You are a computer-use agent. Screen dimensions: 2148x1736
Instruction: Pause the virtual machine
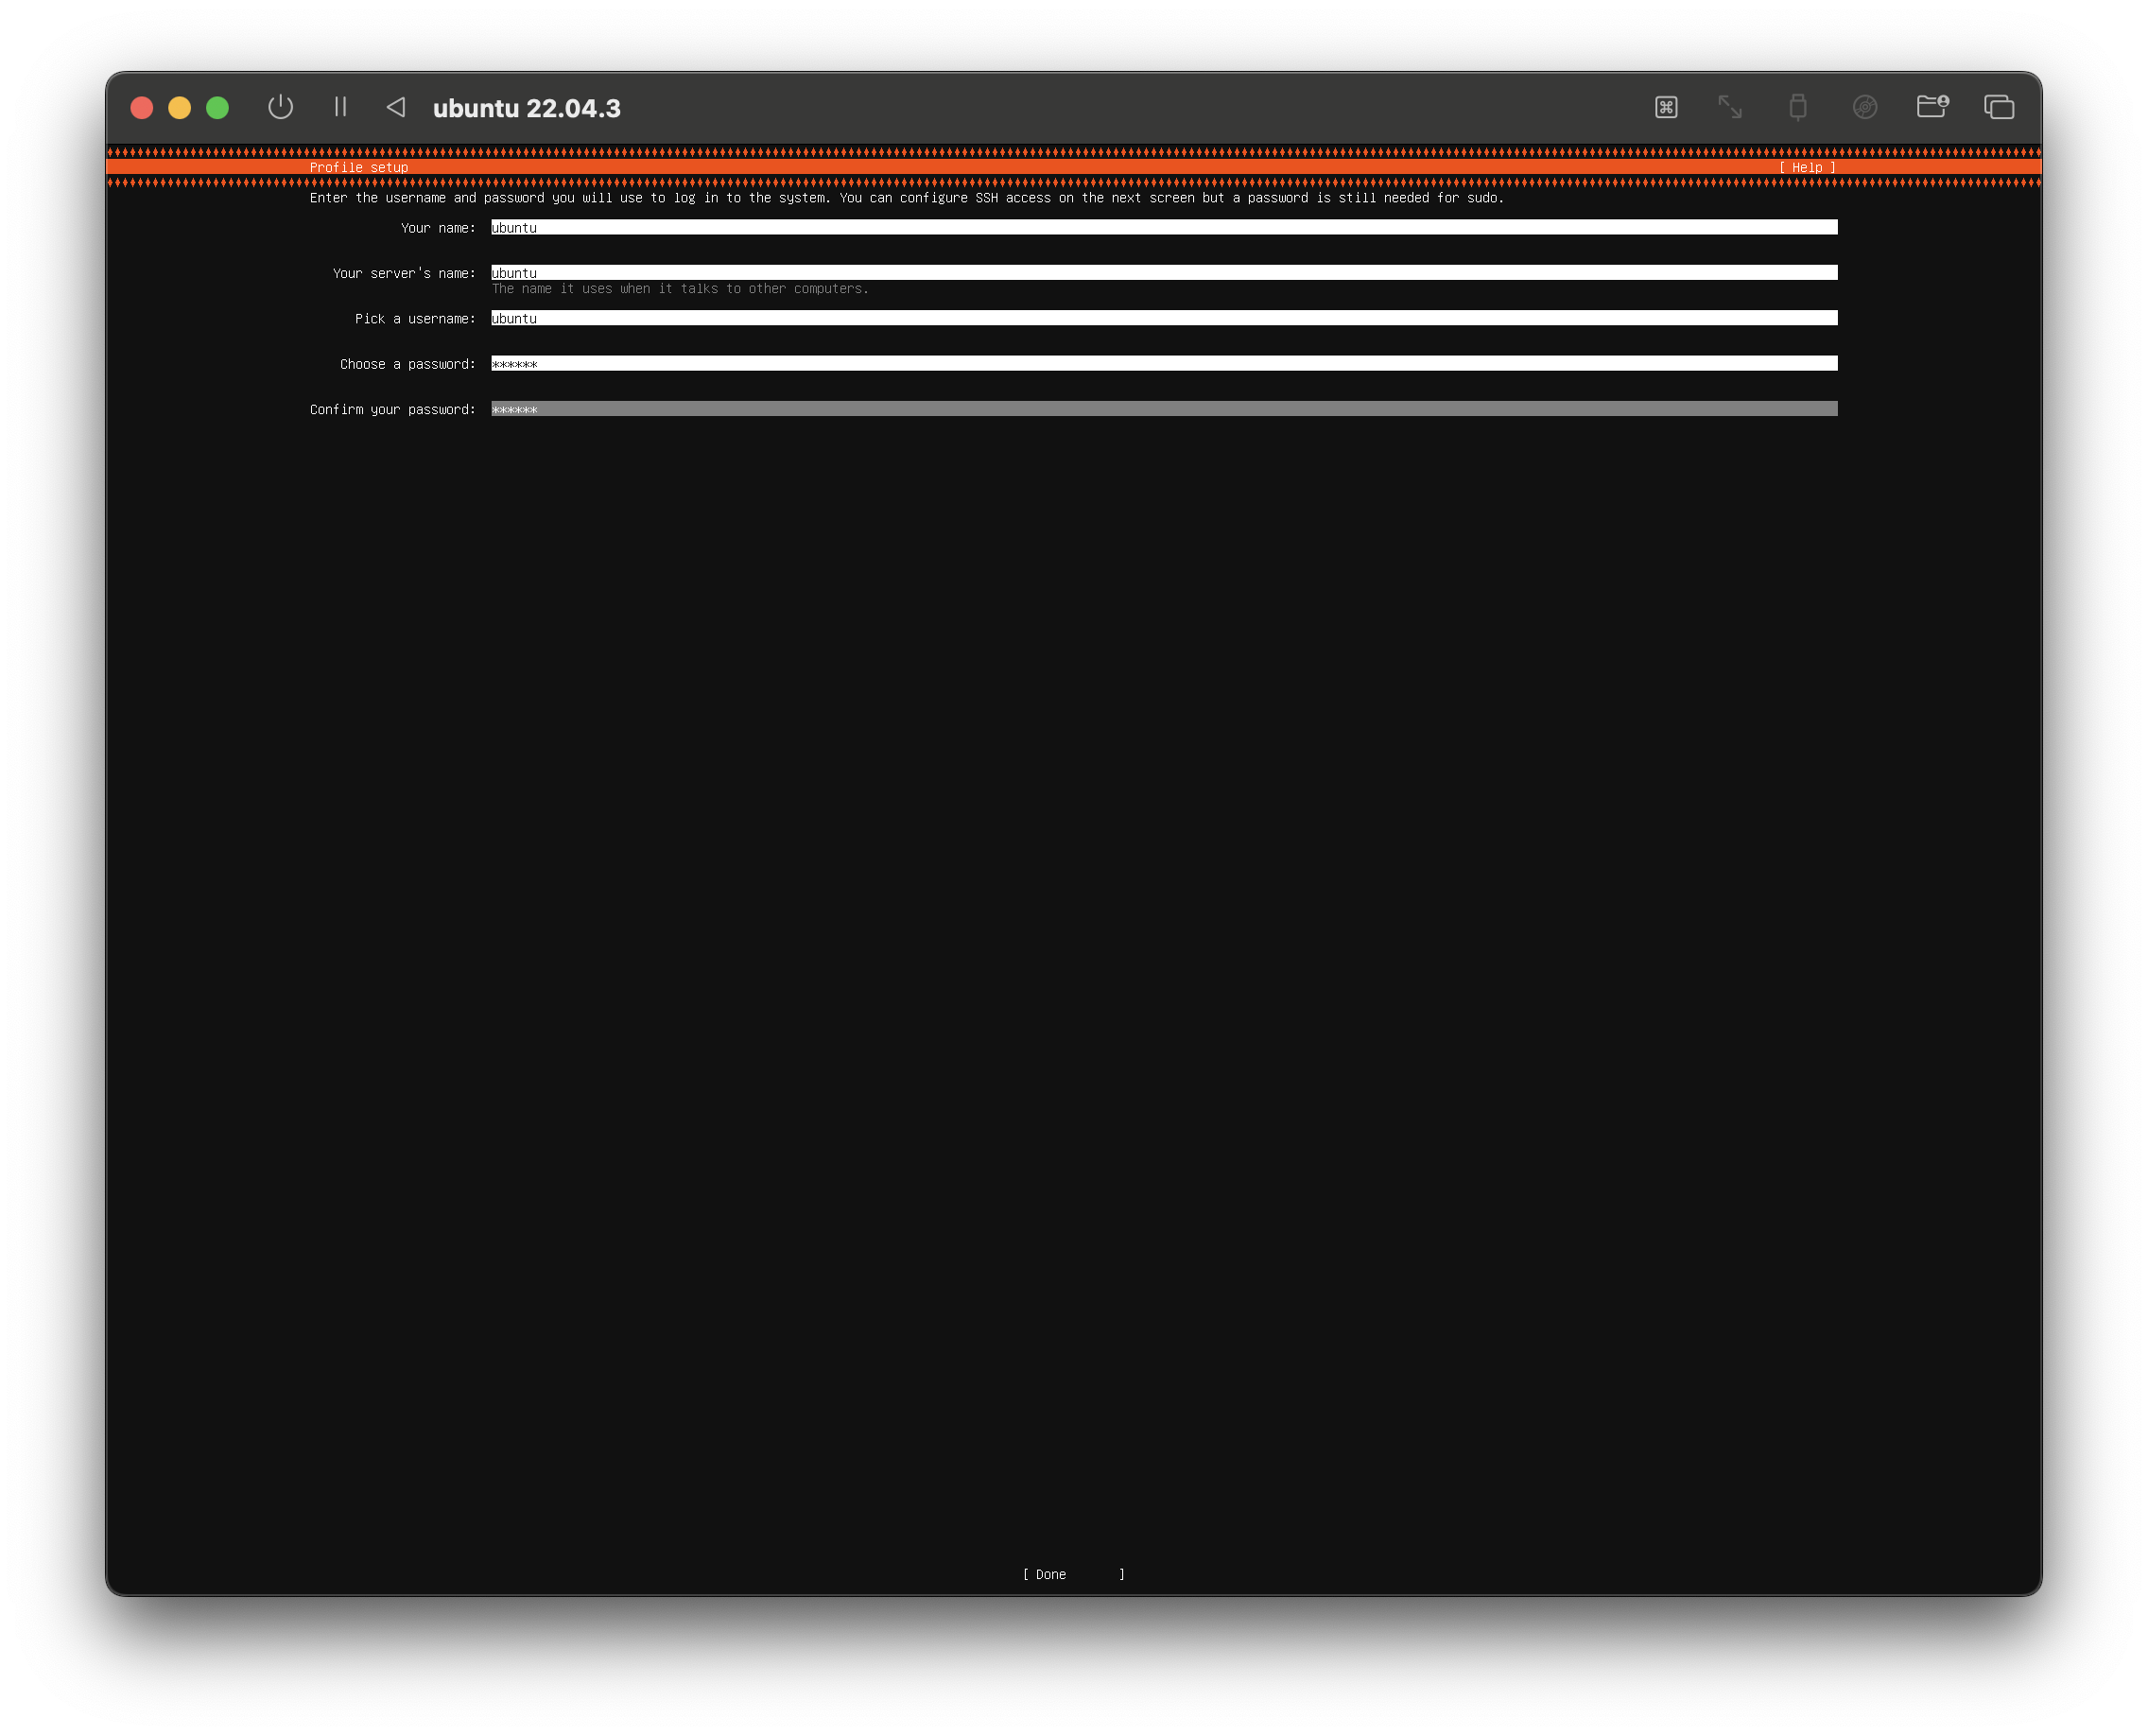(340, 107)
